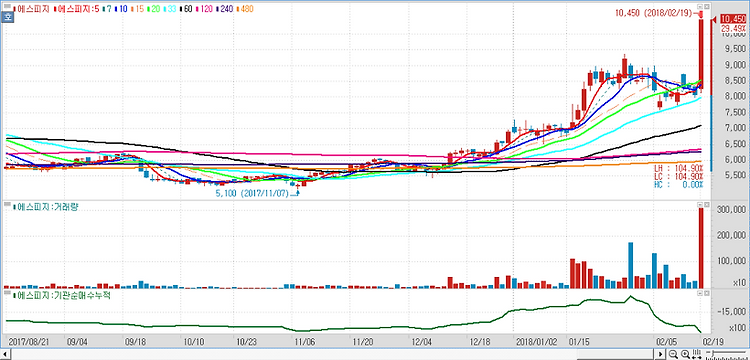Image resolution: width=750 pixels, height=360 pixels.
Task: Click the 'LH : 104.90%' stat line
Action: tap(679, 169)
